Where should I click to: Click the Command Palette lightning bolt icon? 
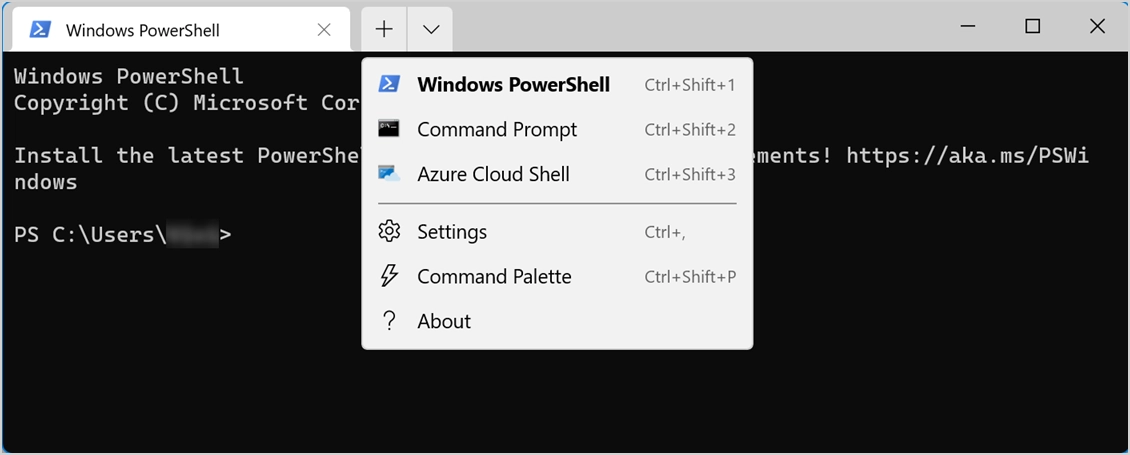click(x=389, y=277)
